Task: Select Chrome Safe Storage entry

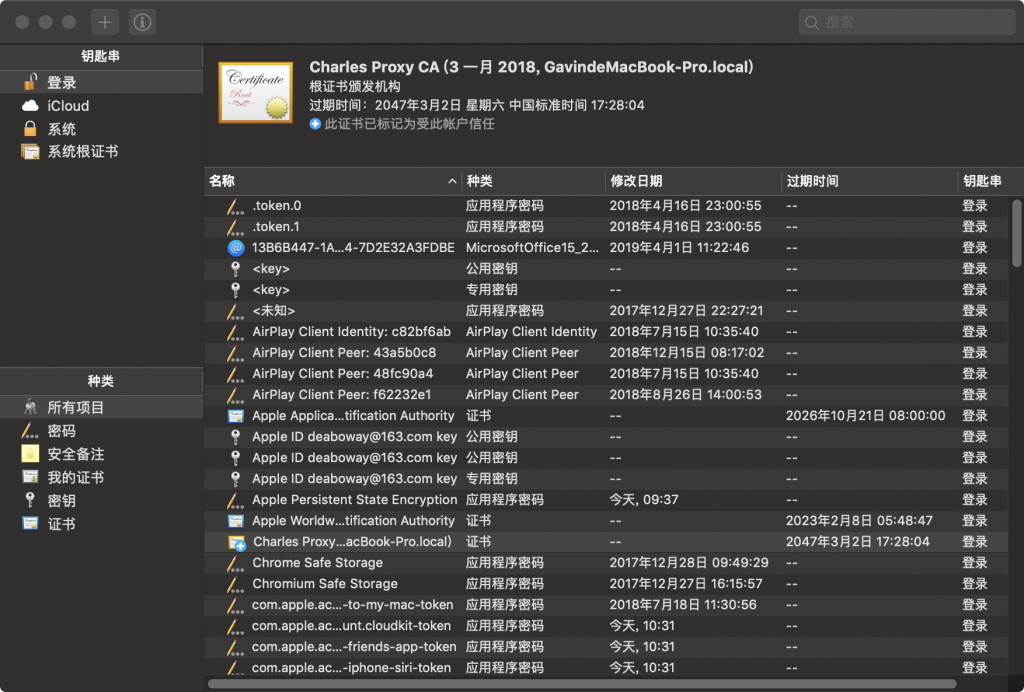Action: click(317, 563)
